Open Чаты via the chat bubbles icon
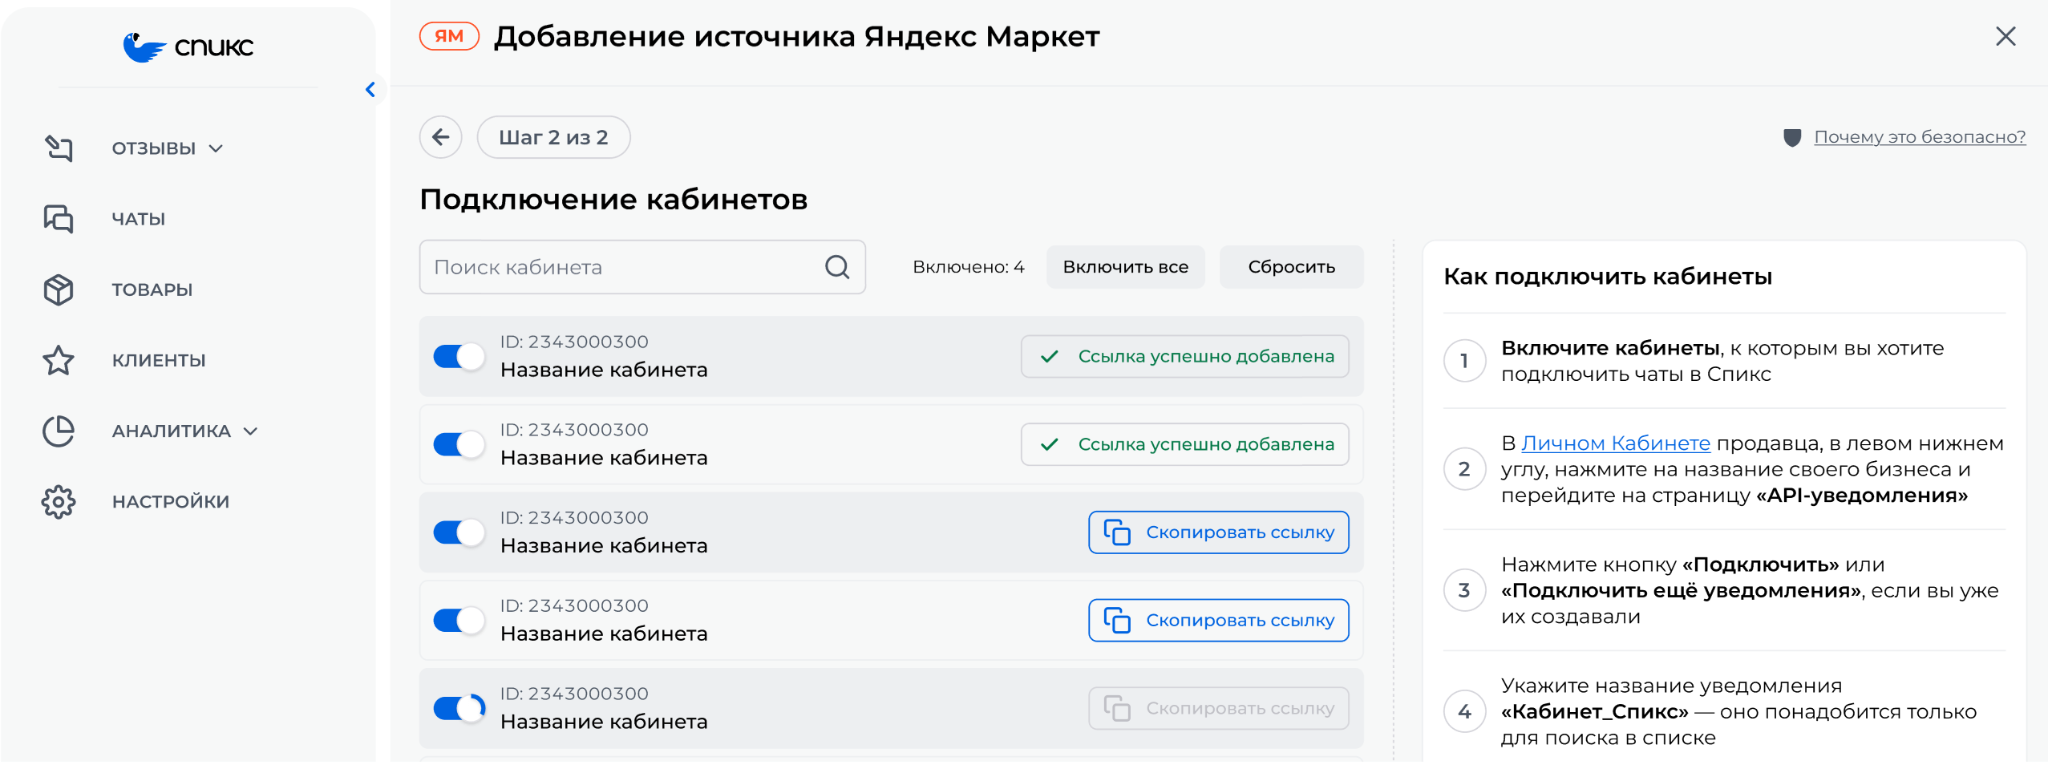 click(59, 219)
